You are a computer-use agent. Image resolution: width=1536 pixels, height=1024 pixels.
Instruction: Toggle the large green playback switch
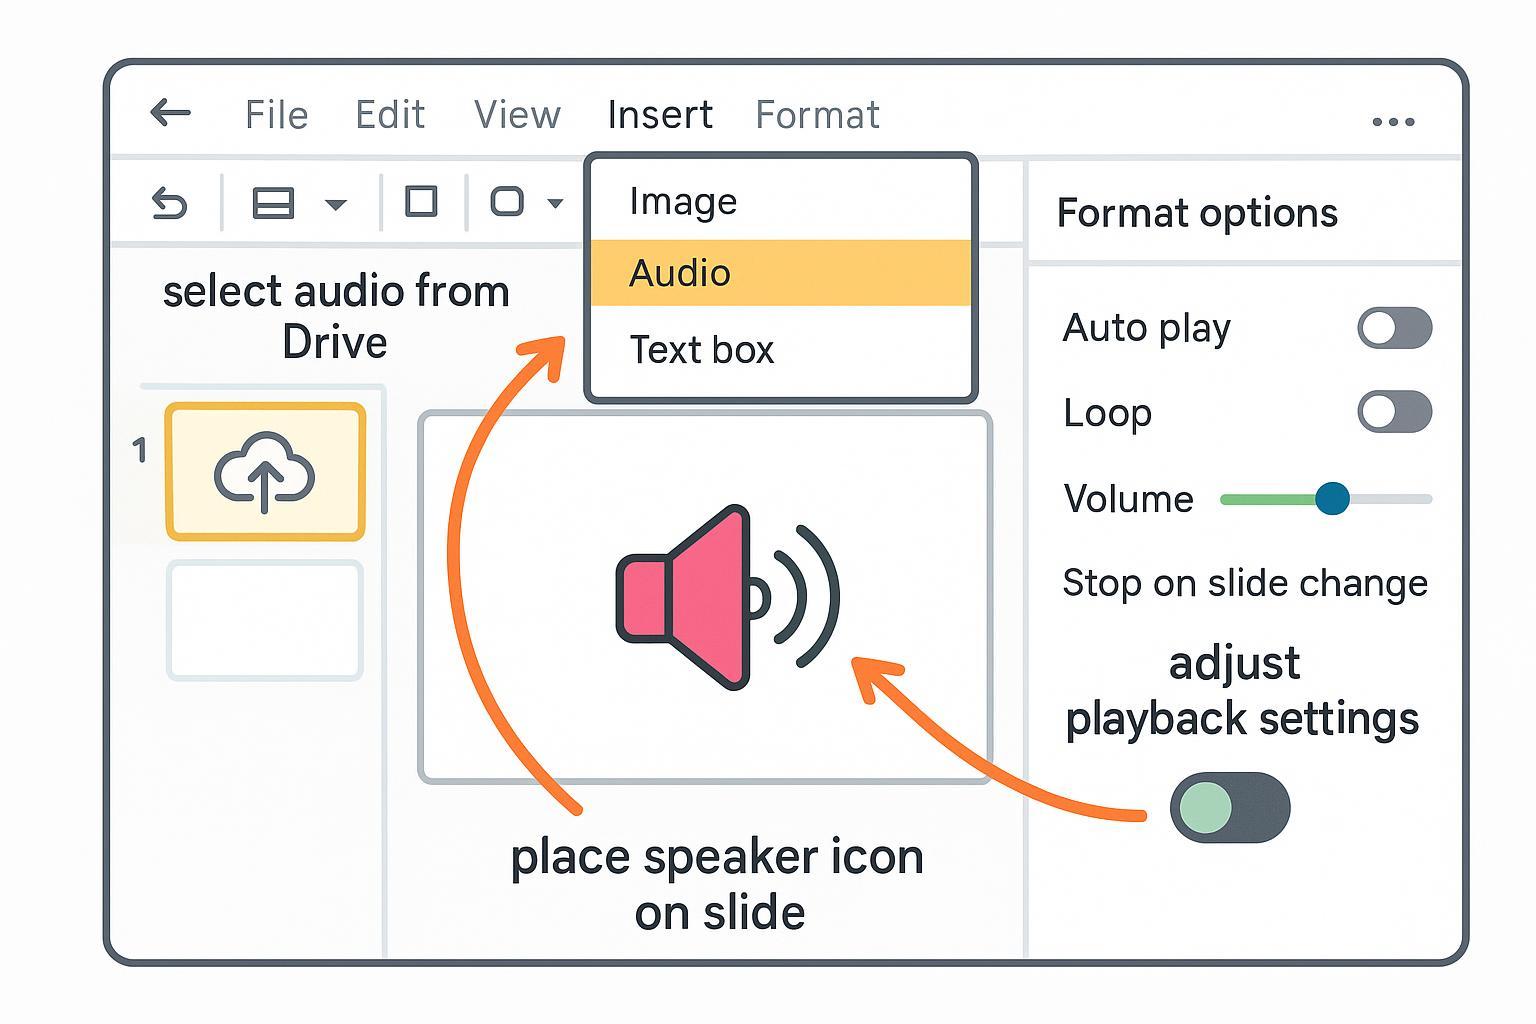[1230, 807]
